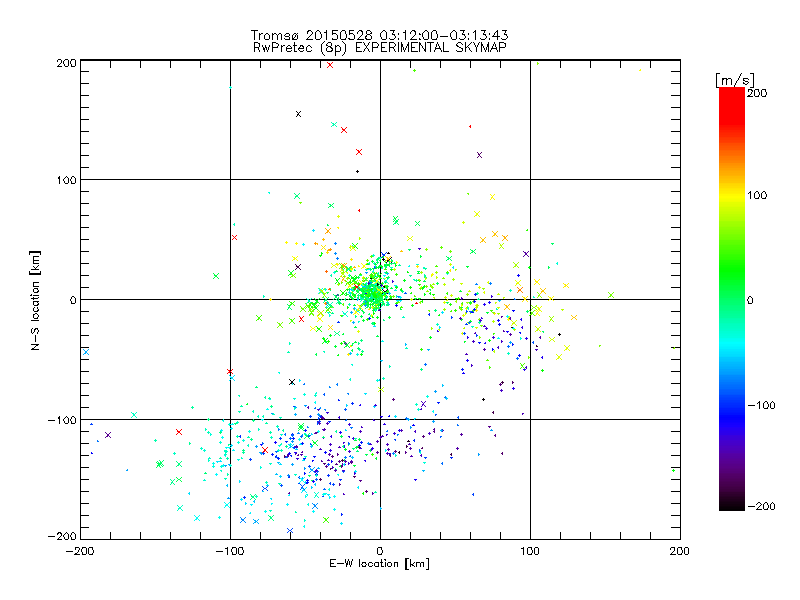
Task: Click the colorbar '0' tick label
Action: point(750,300)
